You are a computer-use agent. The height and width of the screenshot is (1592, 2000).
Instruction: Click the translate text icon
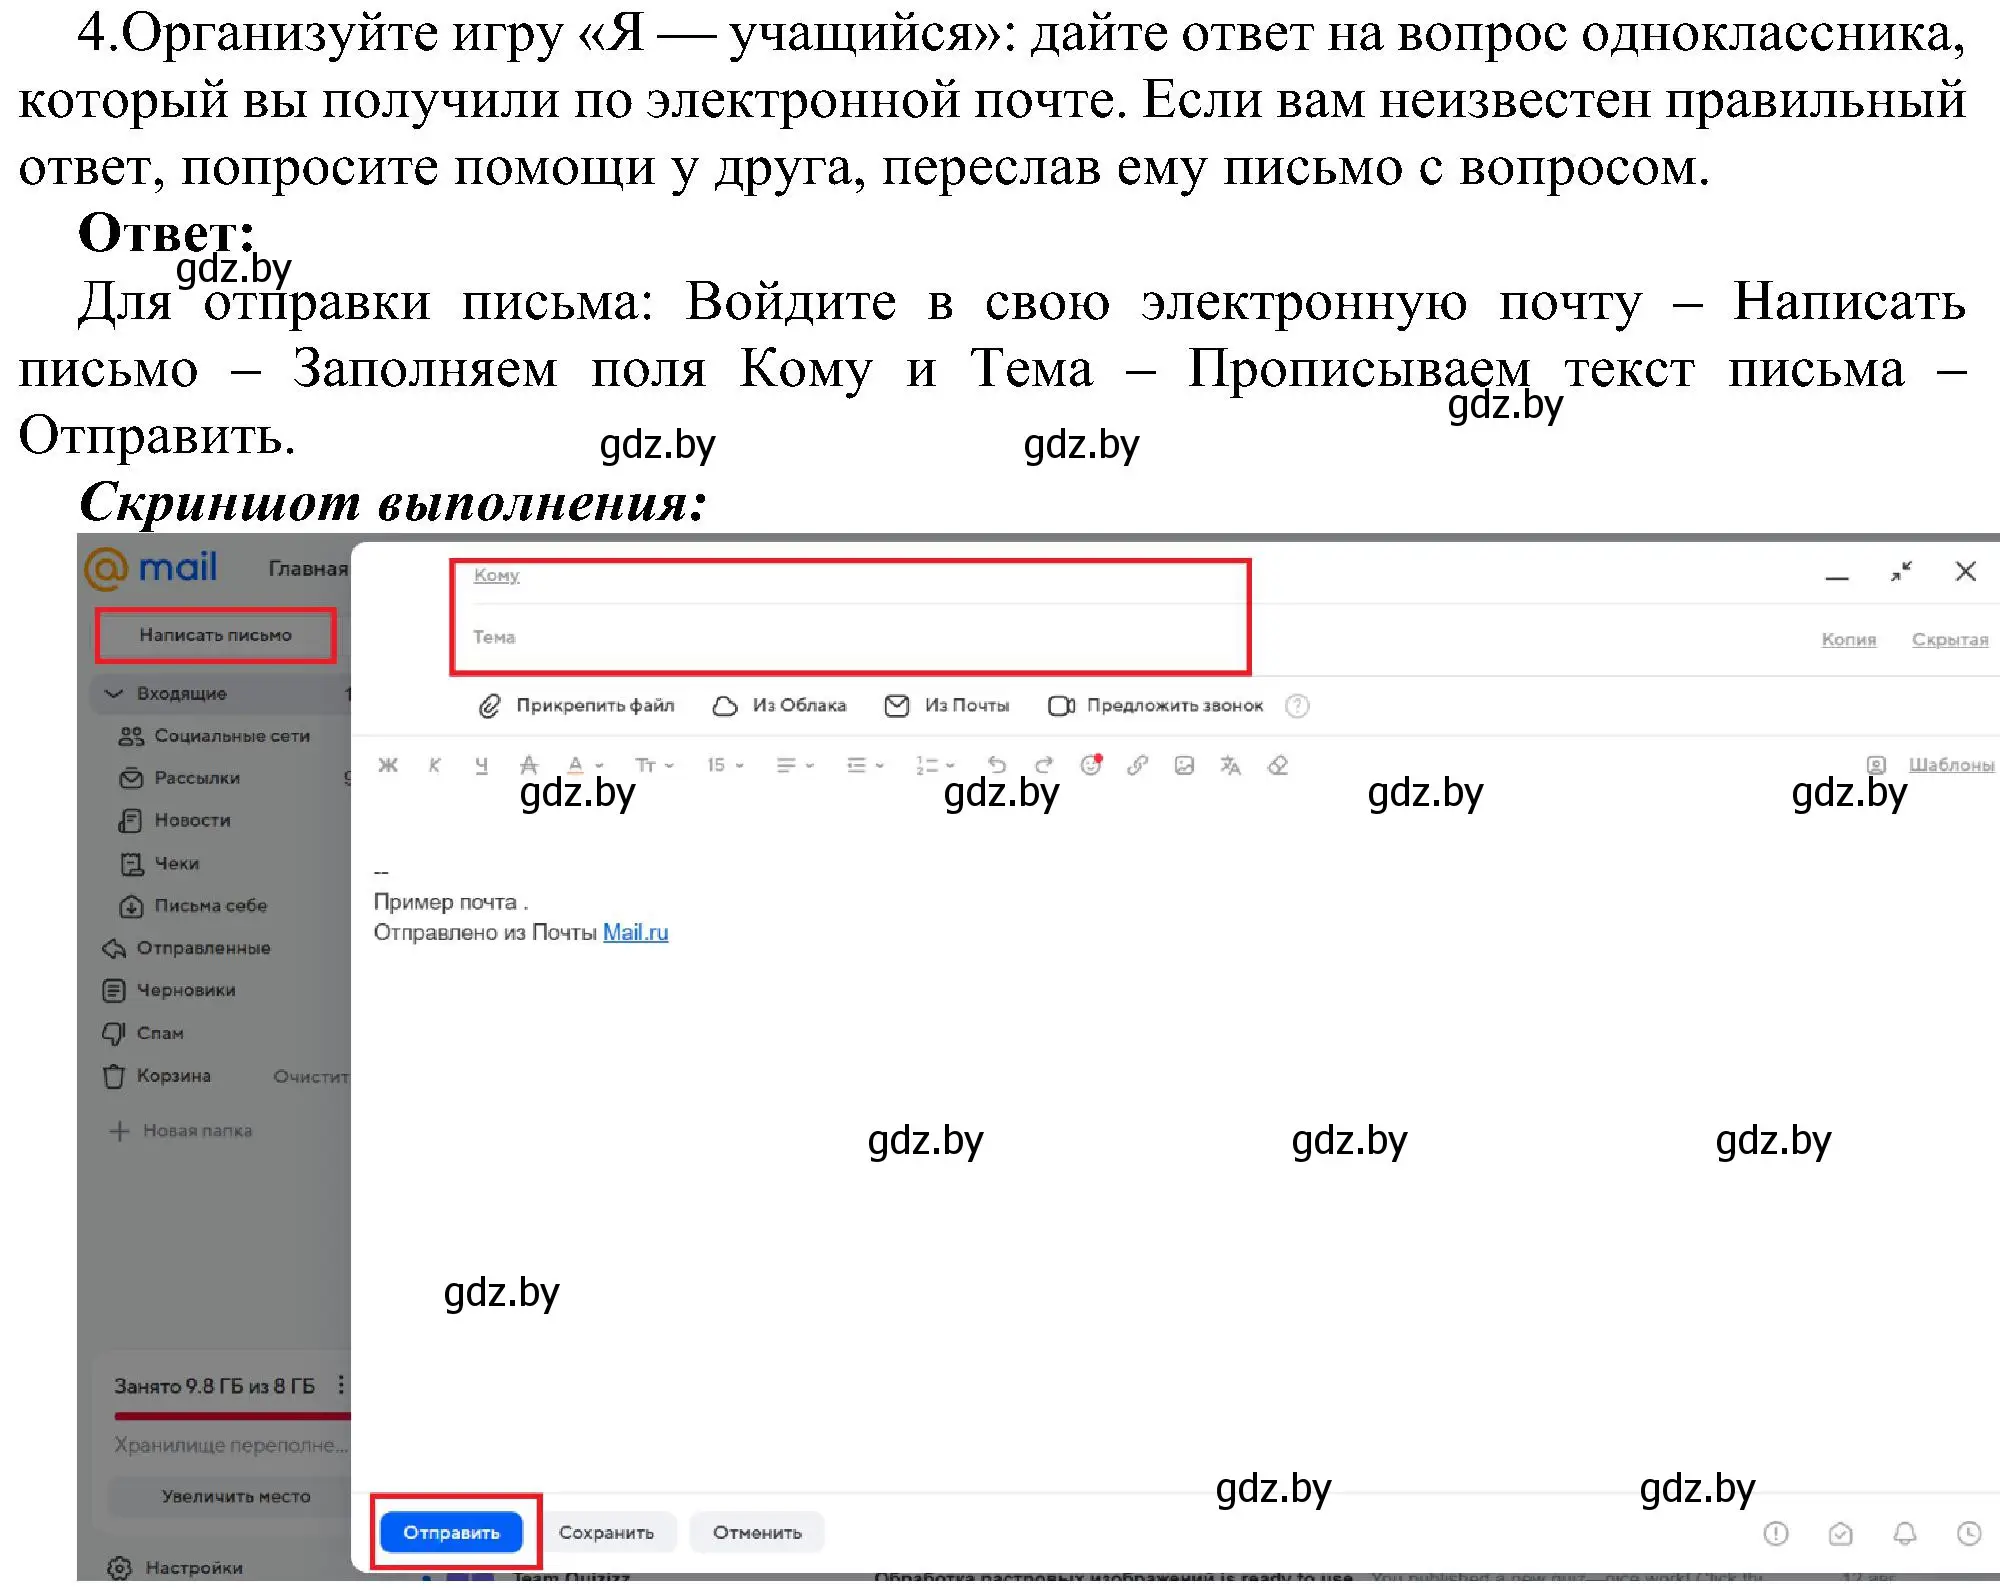pyautogui.click(x=1230, y=765)
